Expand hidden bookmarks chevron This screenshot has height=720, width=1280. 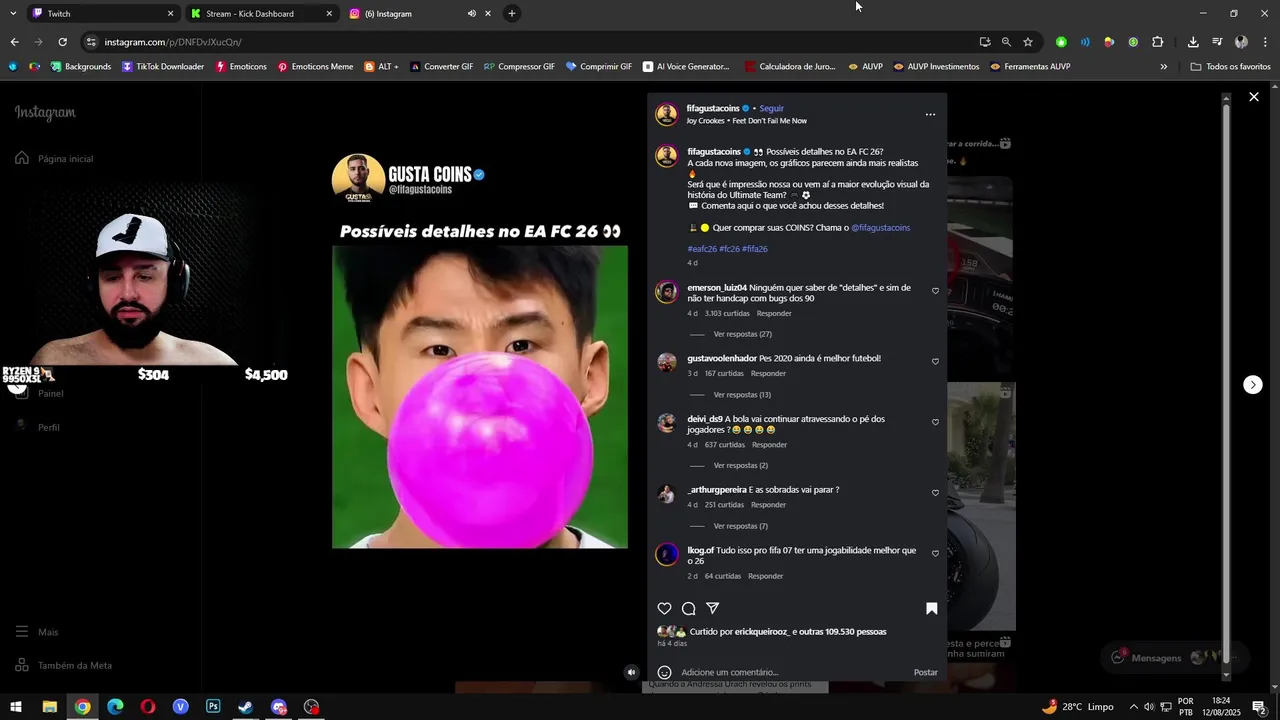pyautogui.click(x=1163, y=67)
